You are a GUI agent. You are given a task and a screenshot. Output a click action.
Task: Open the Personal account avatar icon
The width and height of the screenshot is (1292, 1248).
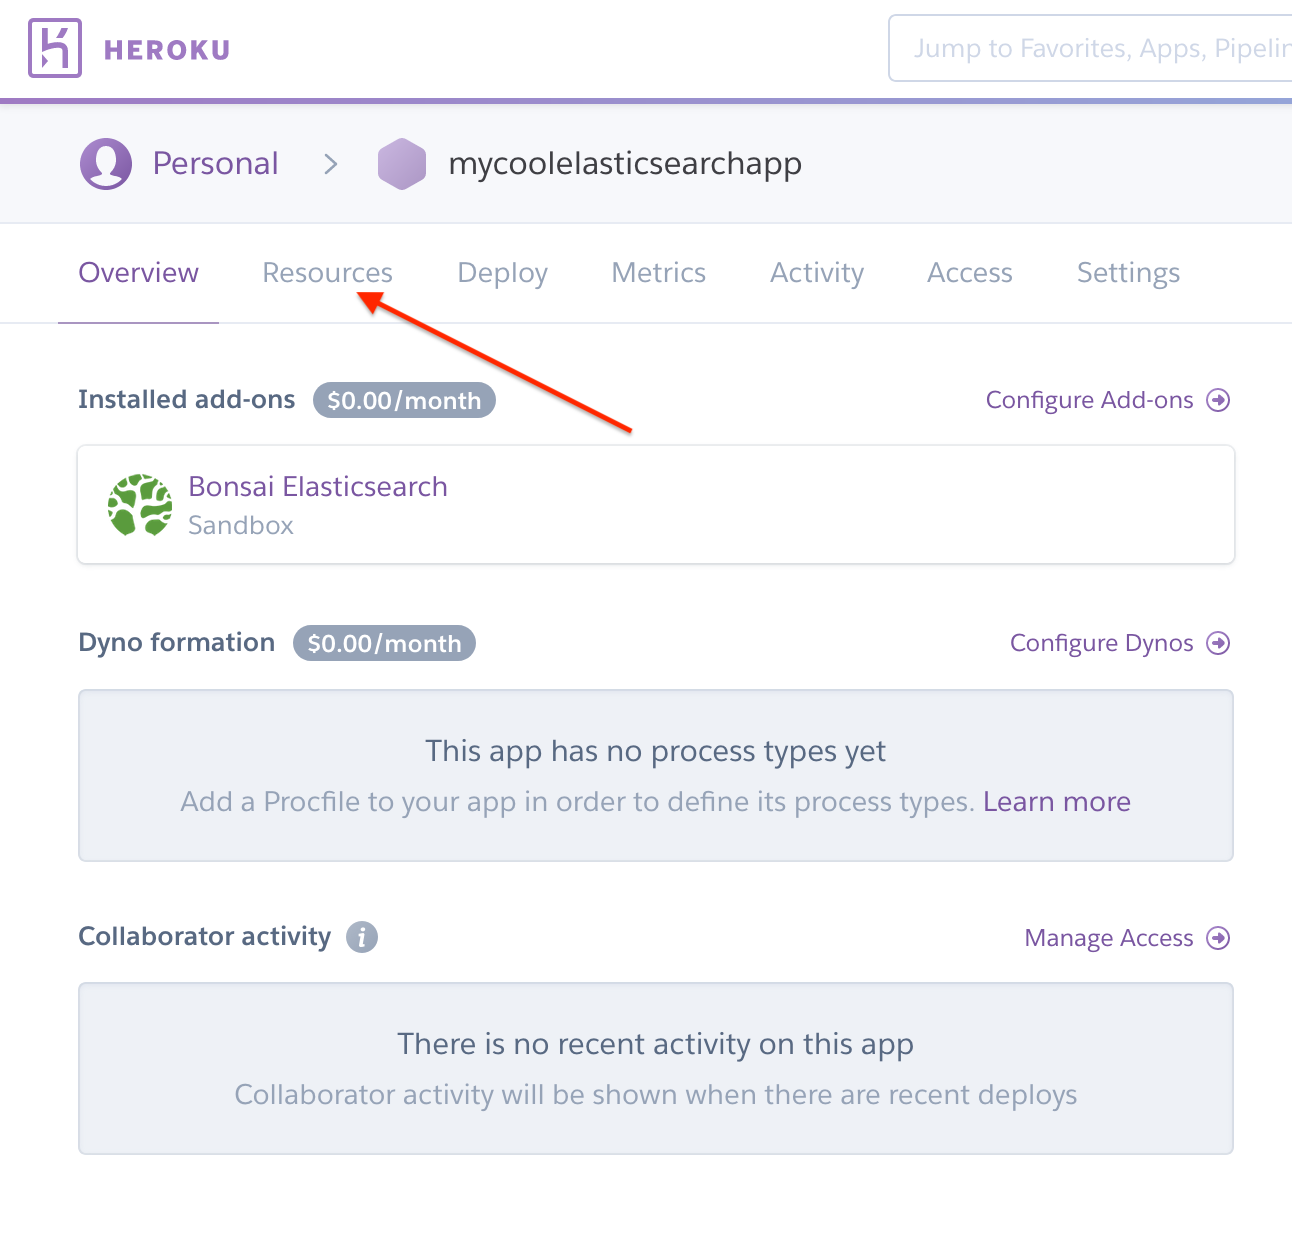[x=105, y=163]
